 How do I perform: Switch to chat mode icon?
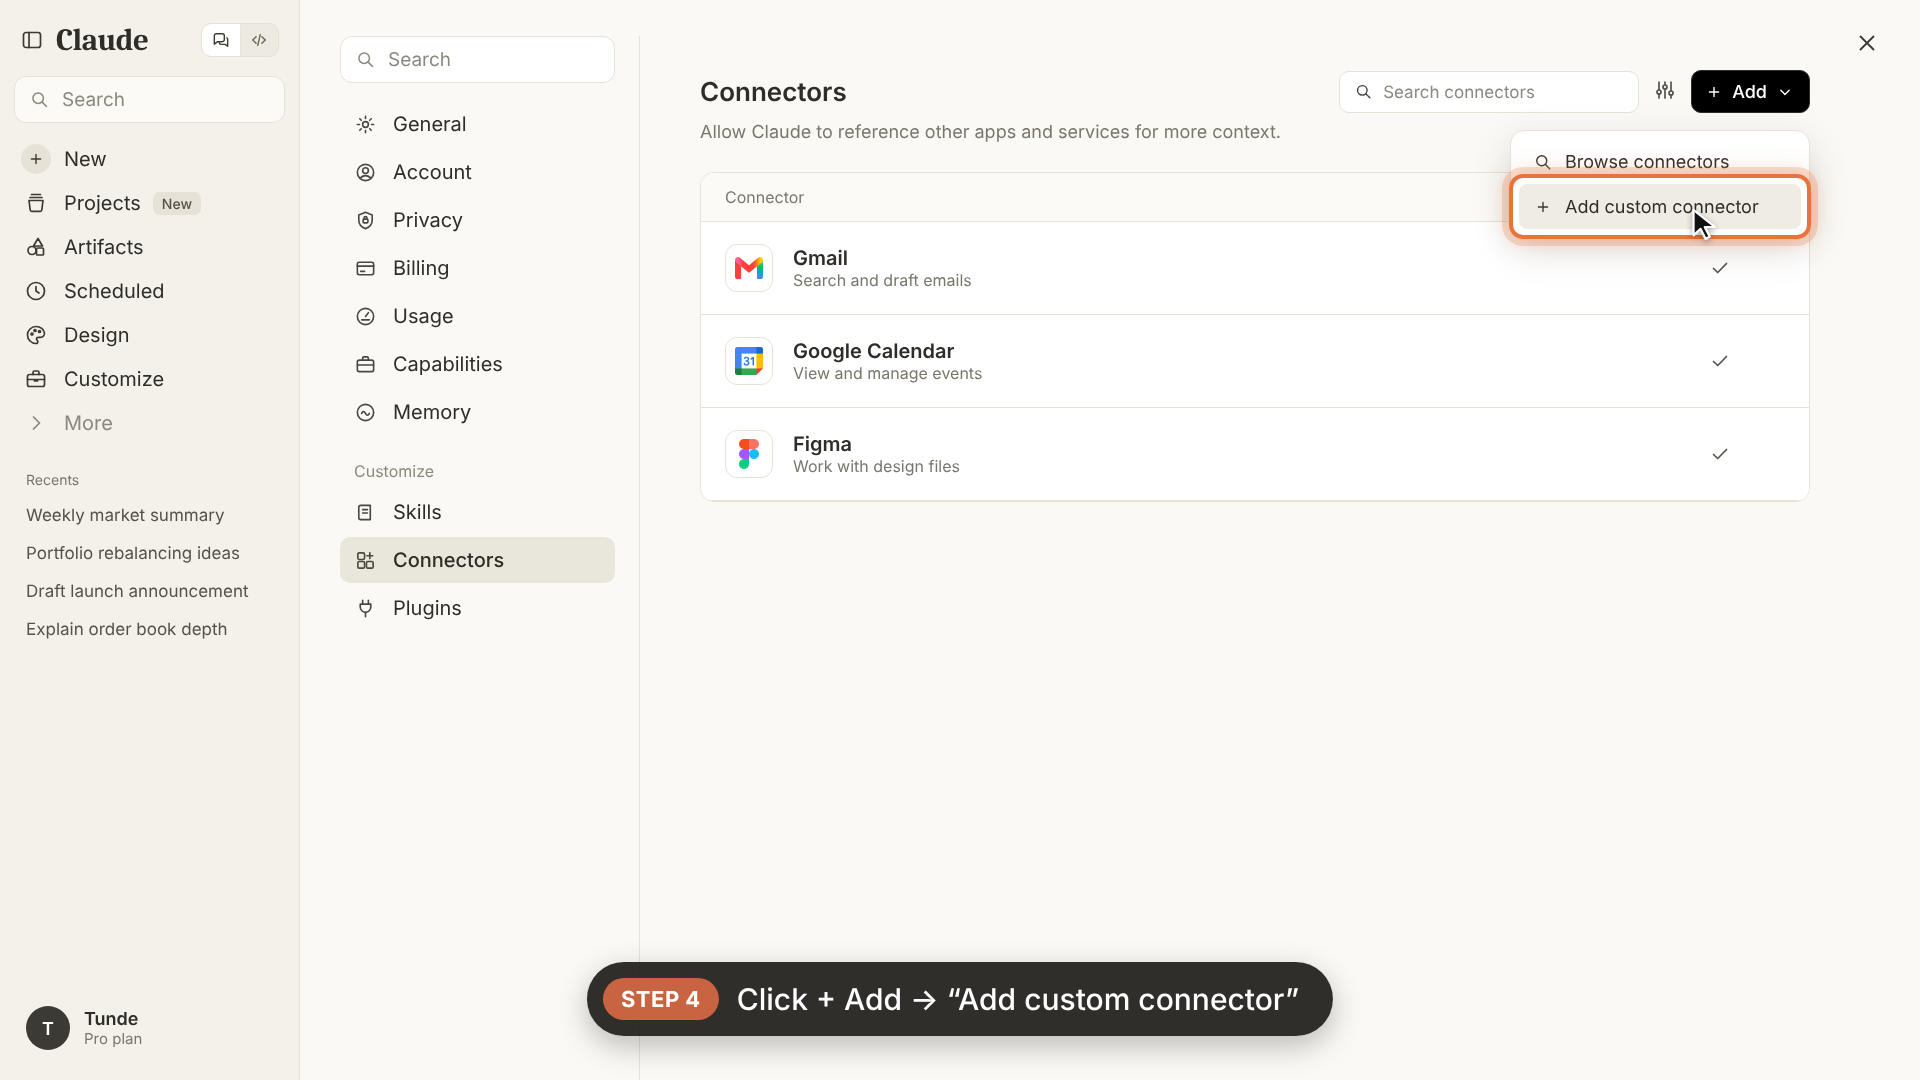pos(221,40)
